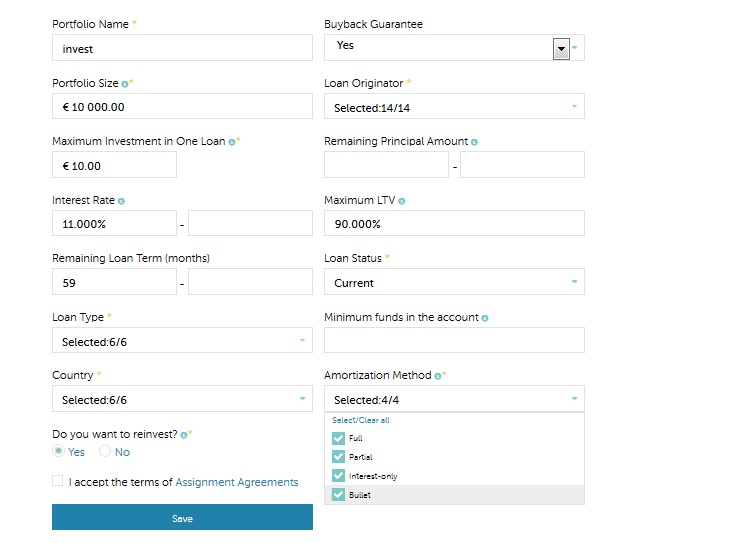Click the Maximum LTV info icon

point(401,201)
